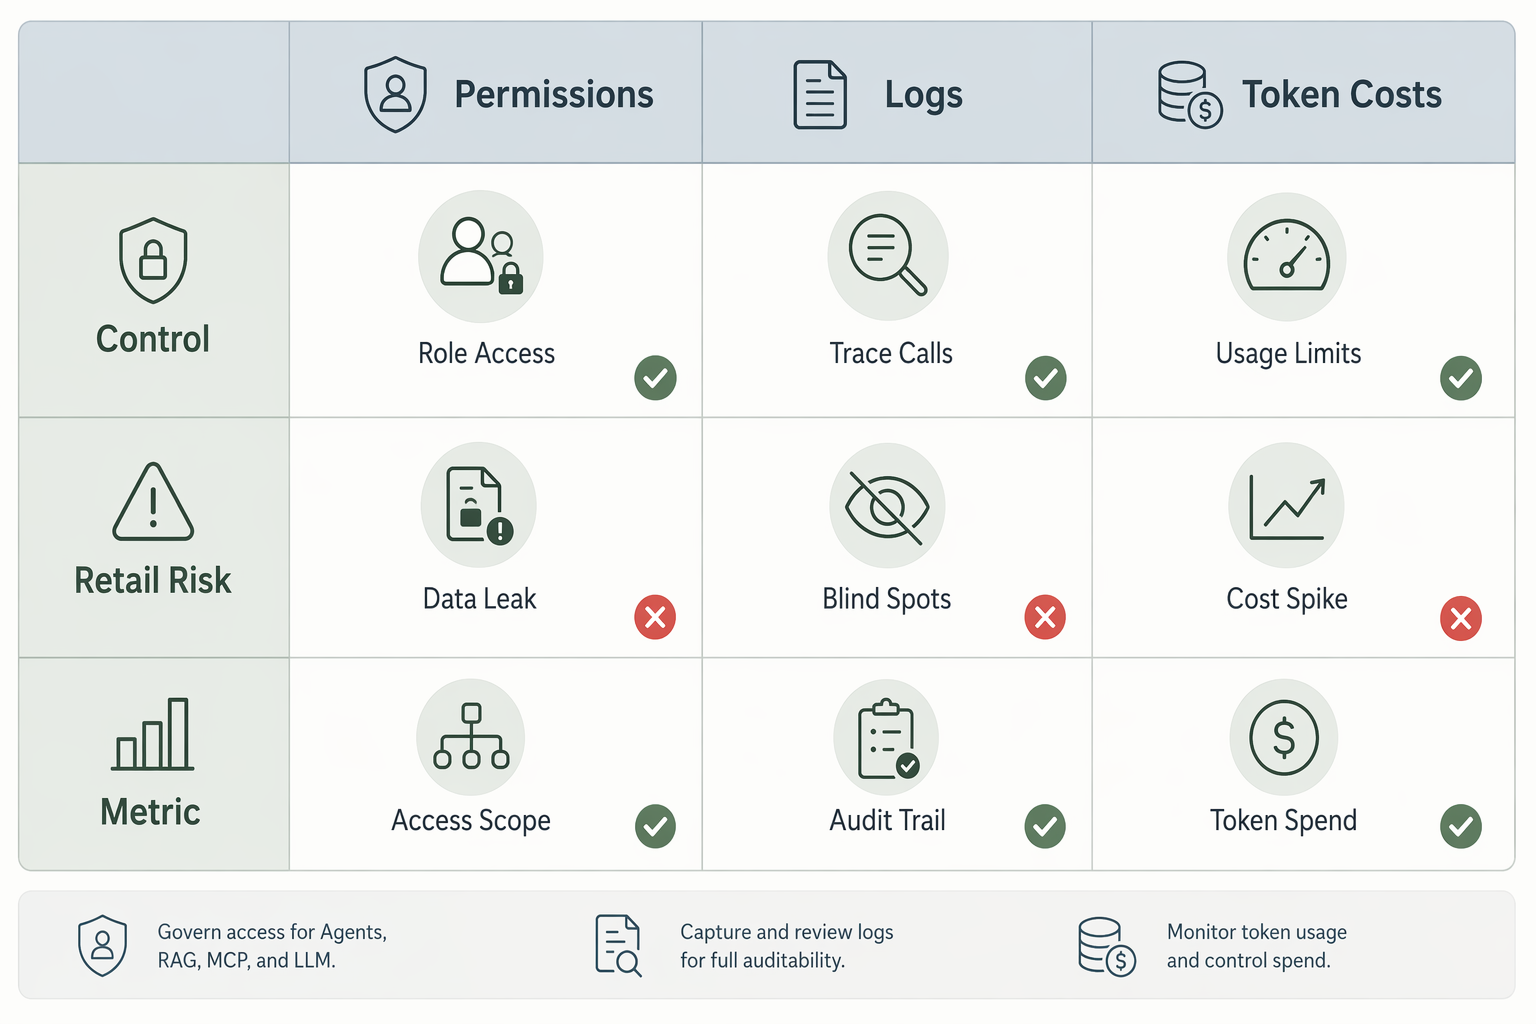This screenshot has width=1536, height=1024.
Task: Click green check mark in Token Spend cell
Action: coord(1461,826)
